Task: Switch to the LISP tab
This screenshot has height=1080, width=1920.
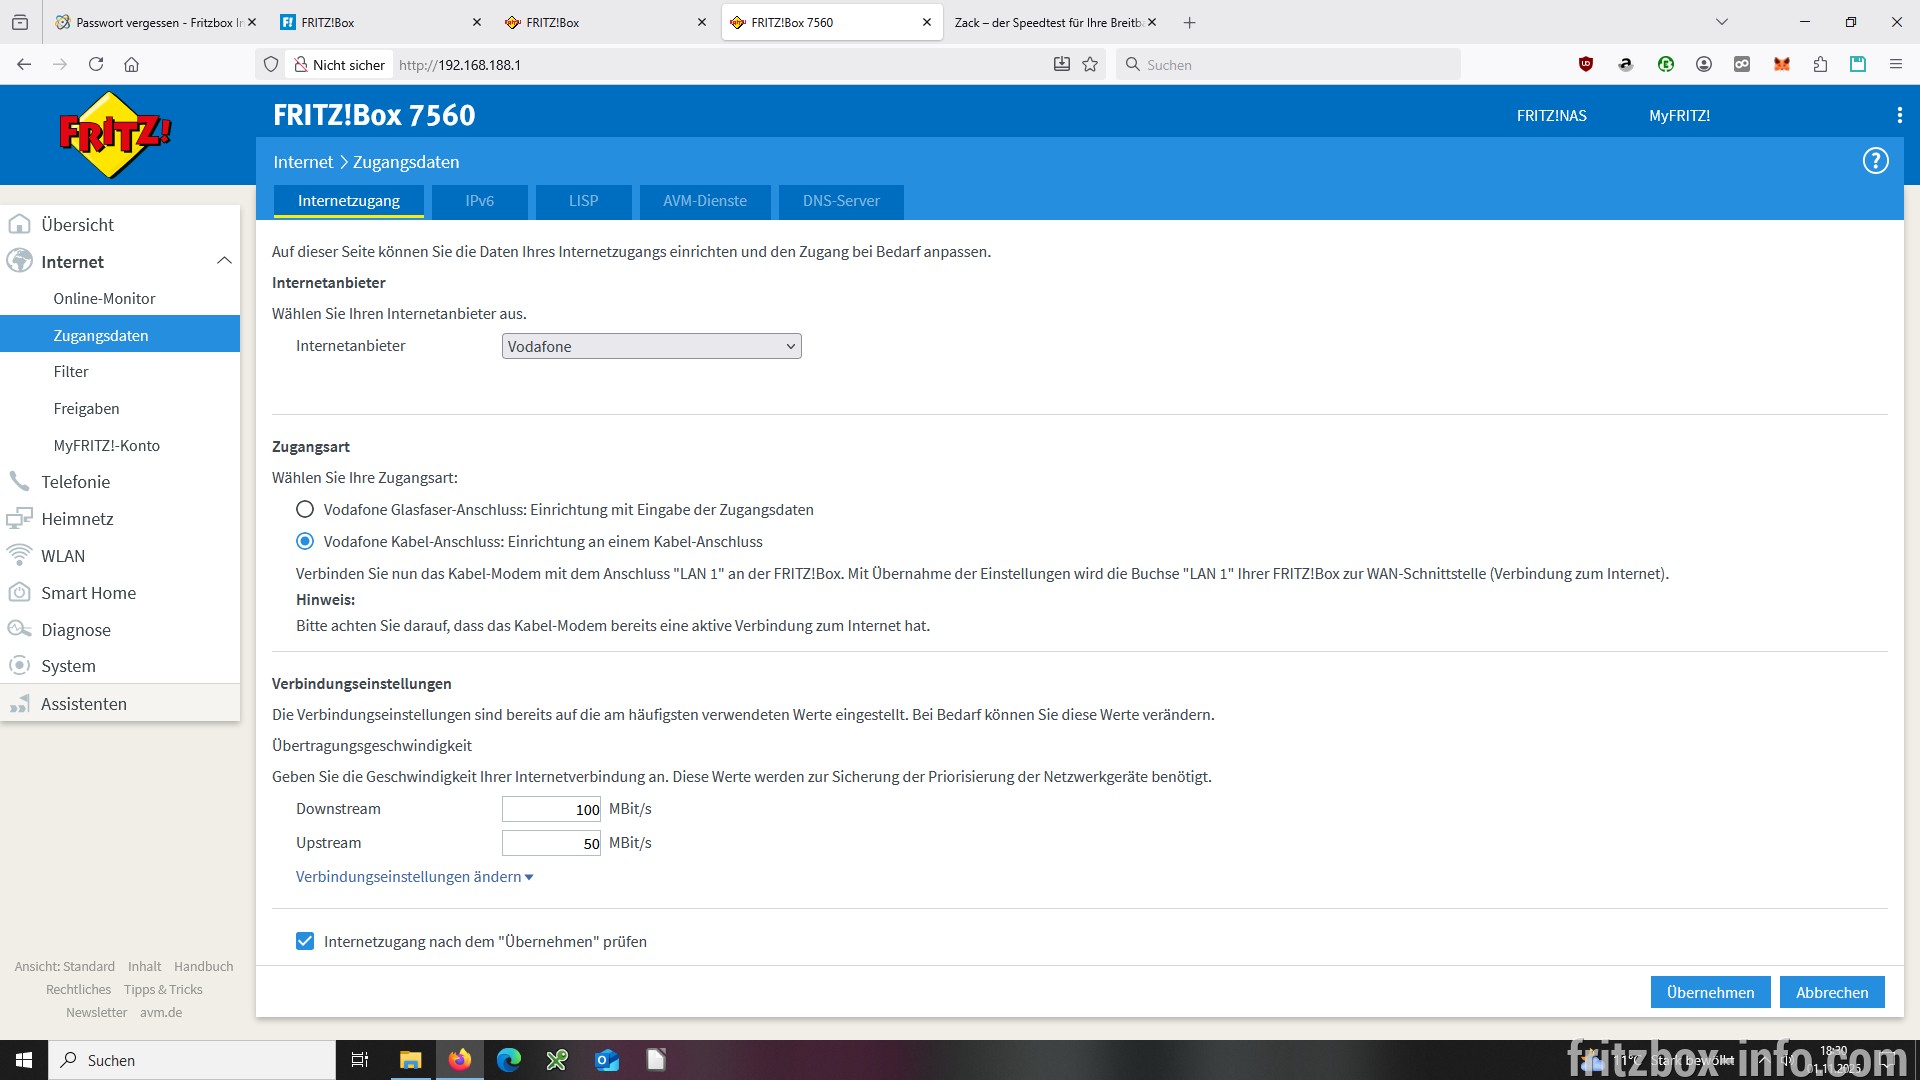Action: tap(583, 201)
